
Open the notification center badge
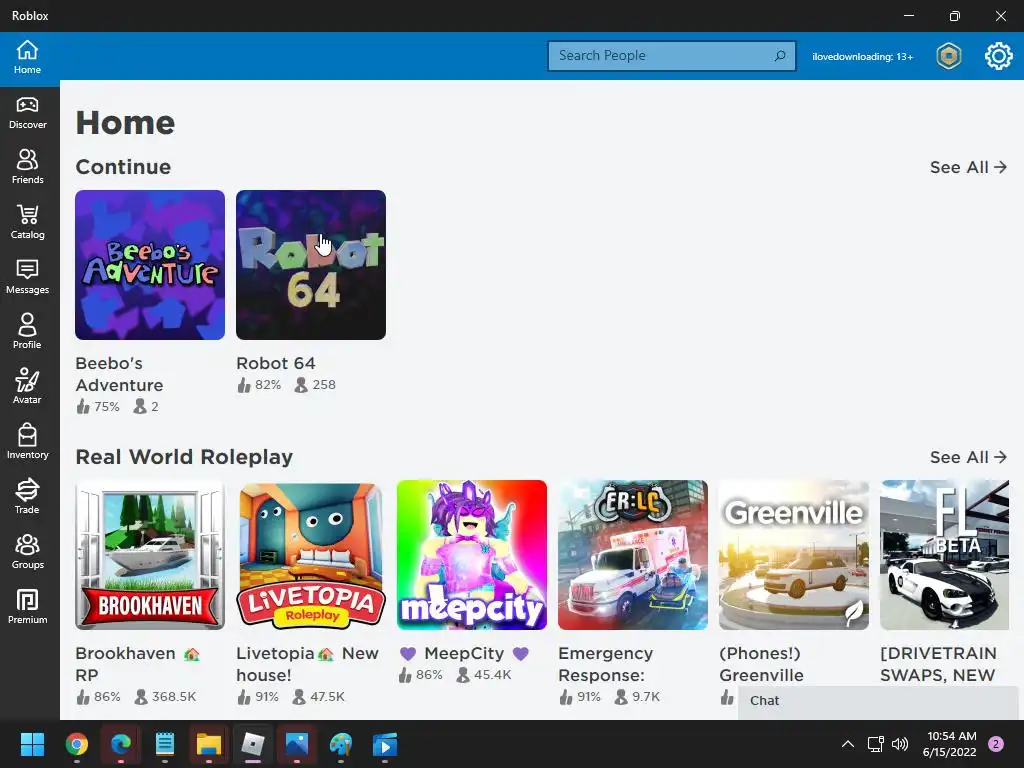click(x=996, y=744)
